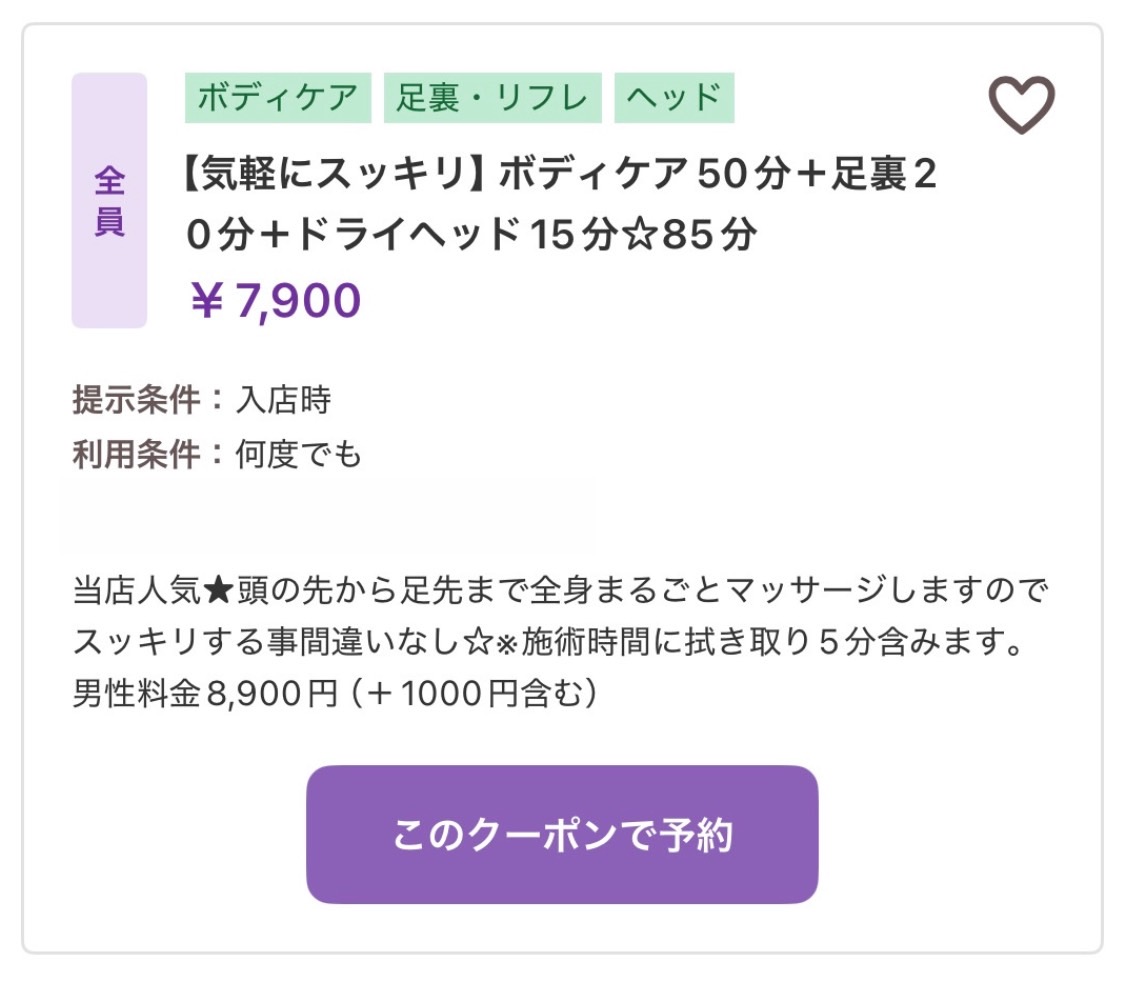Click the black ★ star in the description
Screen dimensions: 1125x982
(x=218, y=590)
